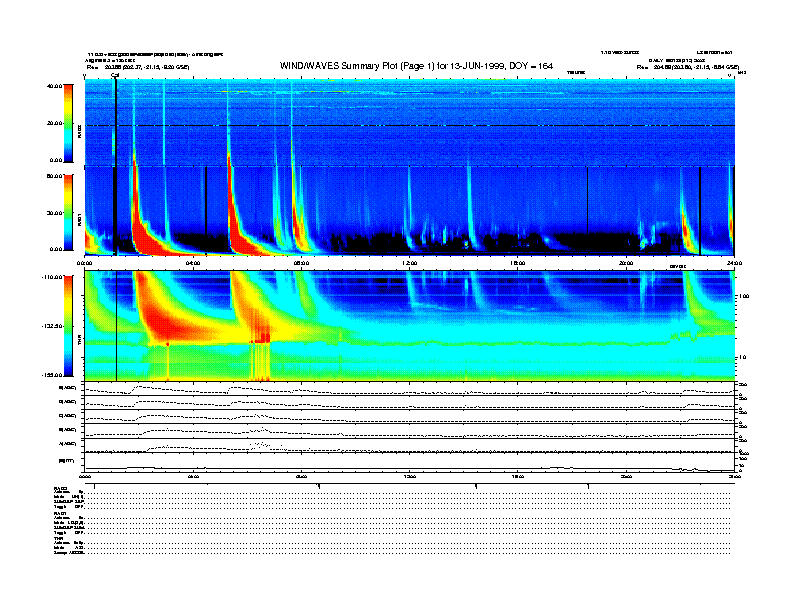Click the 12:00 tick label below RAD1 panel

[409, 263]
